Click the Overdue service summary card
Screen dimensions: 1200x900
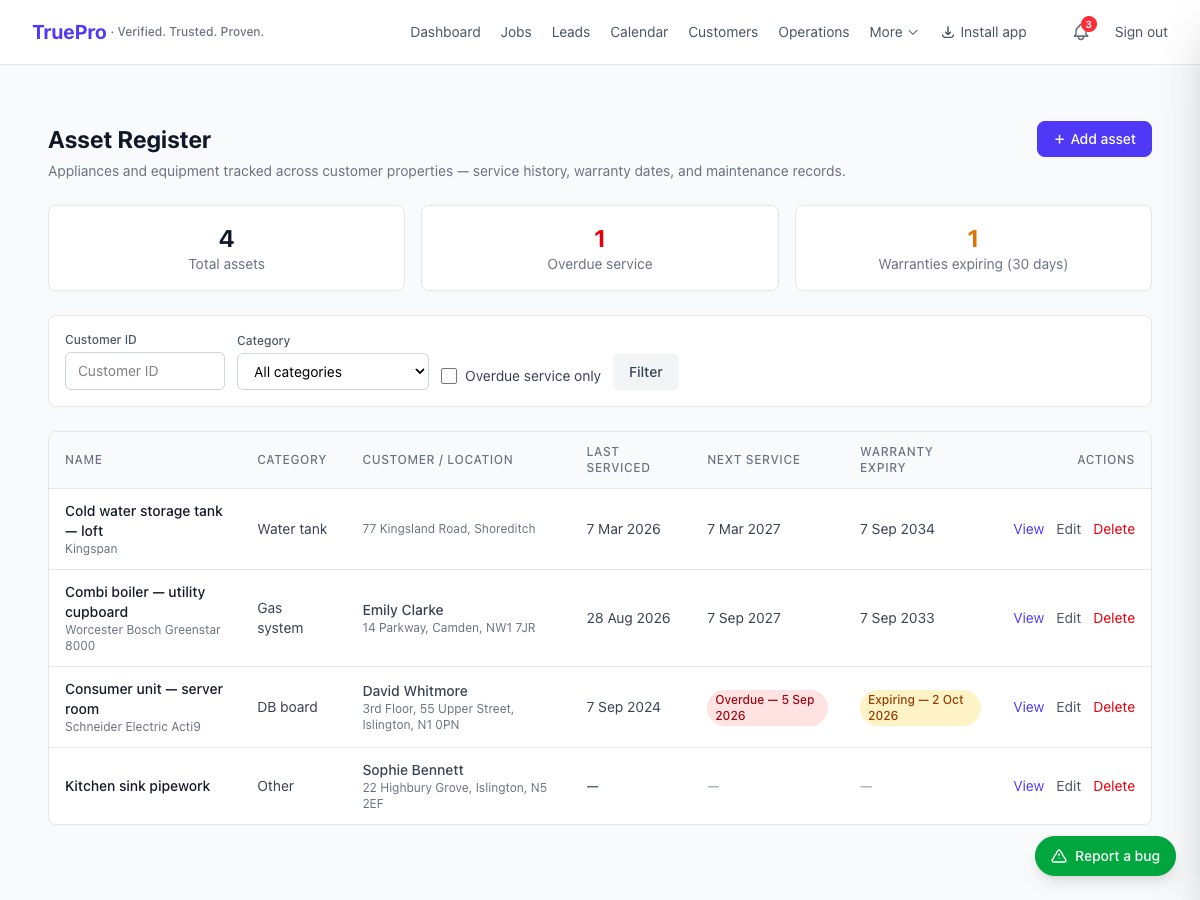tap(600, 248)
